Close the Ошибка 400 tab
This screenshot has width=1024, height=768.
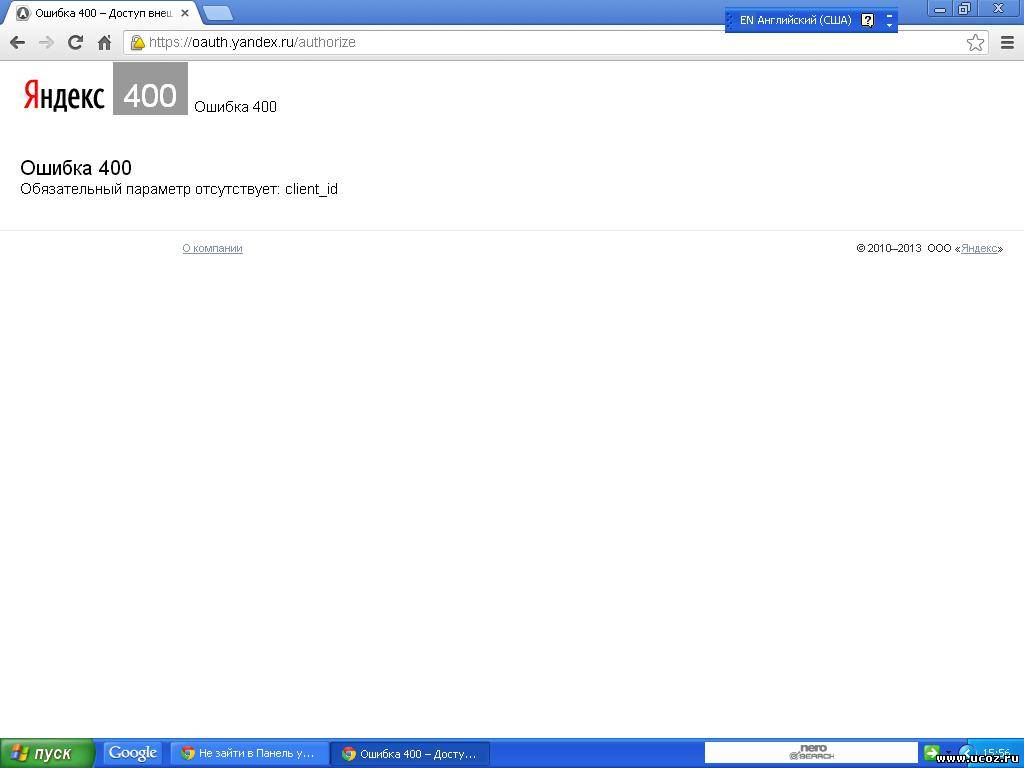pos(185,13)
